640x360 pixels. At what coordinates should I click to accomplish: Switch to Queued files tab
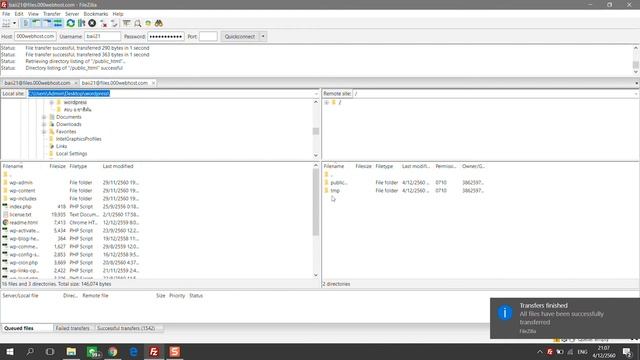click(x=19, y=328)
